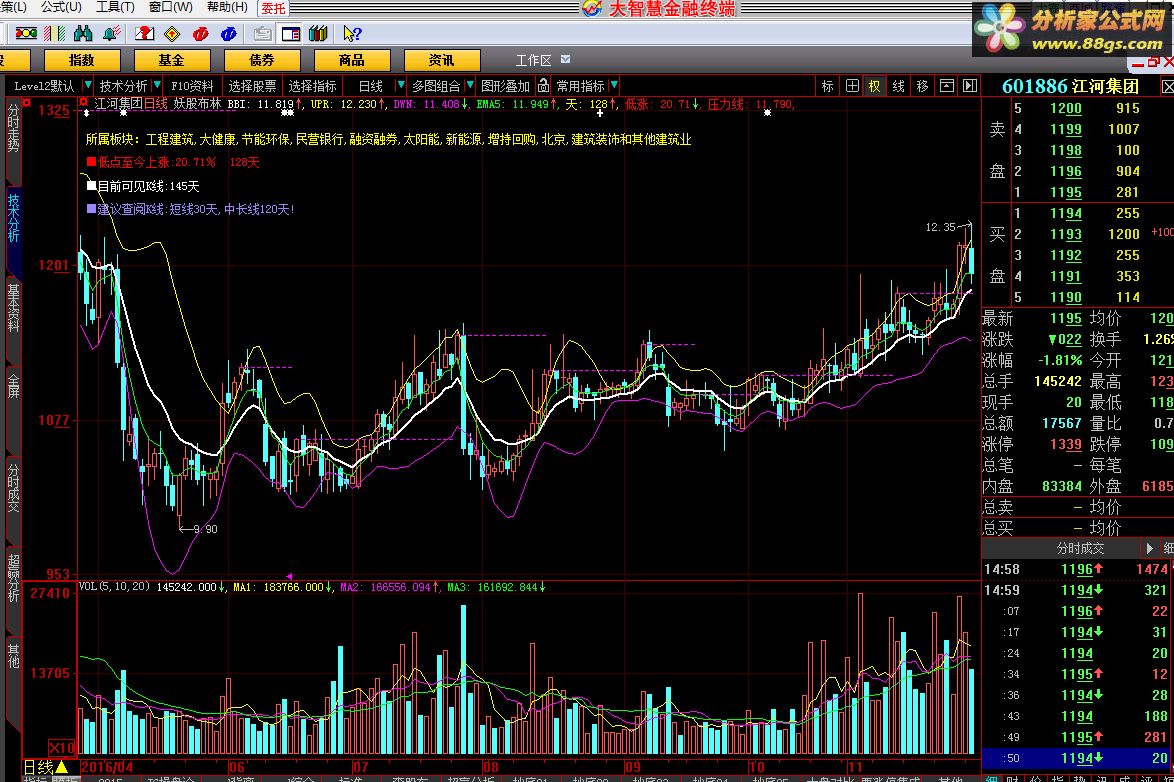Click the collapse panel box icon
The image size is (1174, 782).
[x=946, y=85]
